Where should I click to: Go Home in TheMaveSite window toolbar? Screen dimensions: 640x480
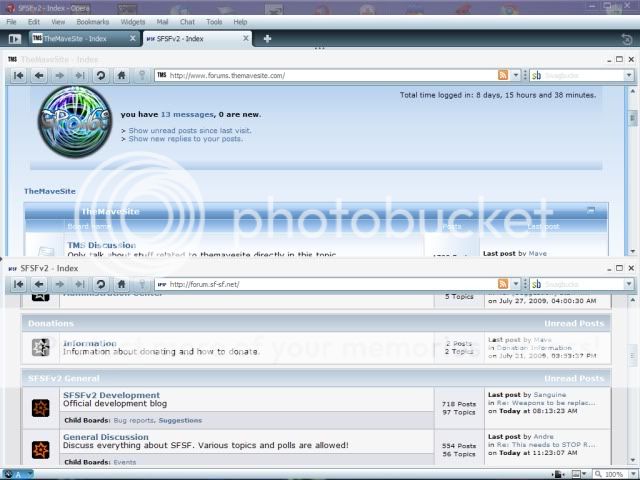pyautogui.click(x=121, y=76)
